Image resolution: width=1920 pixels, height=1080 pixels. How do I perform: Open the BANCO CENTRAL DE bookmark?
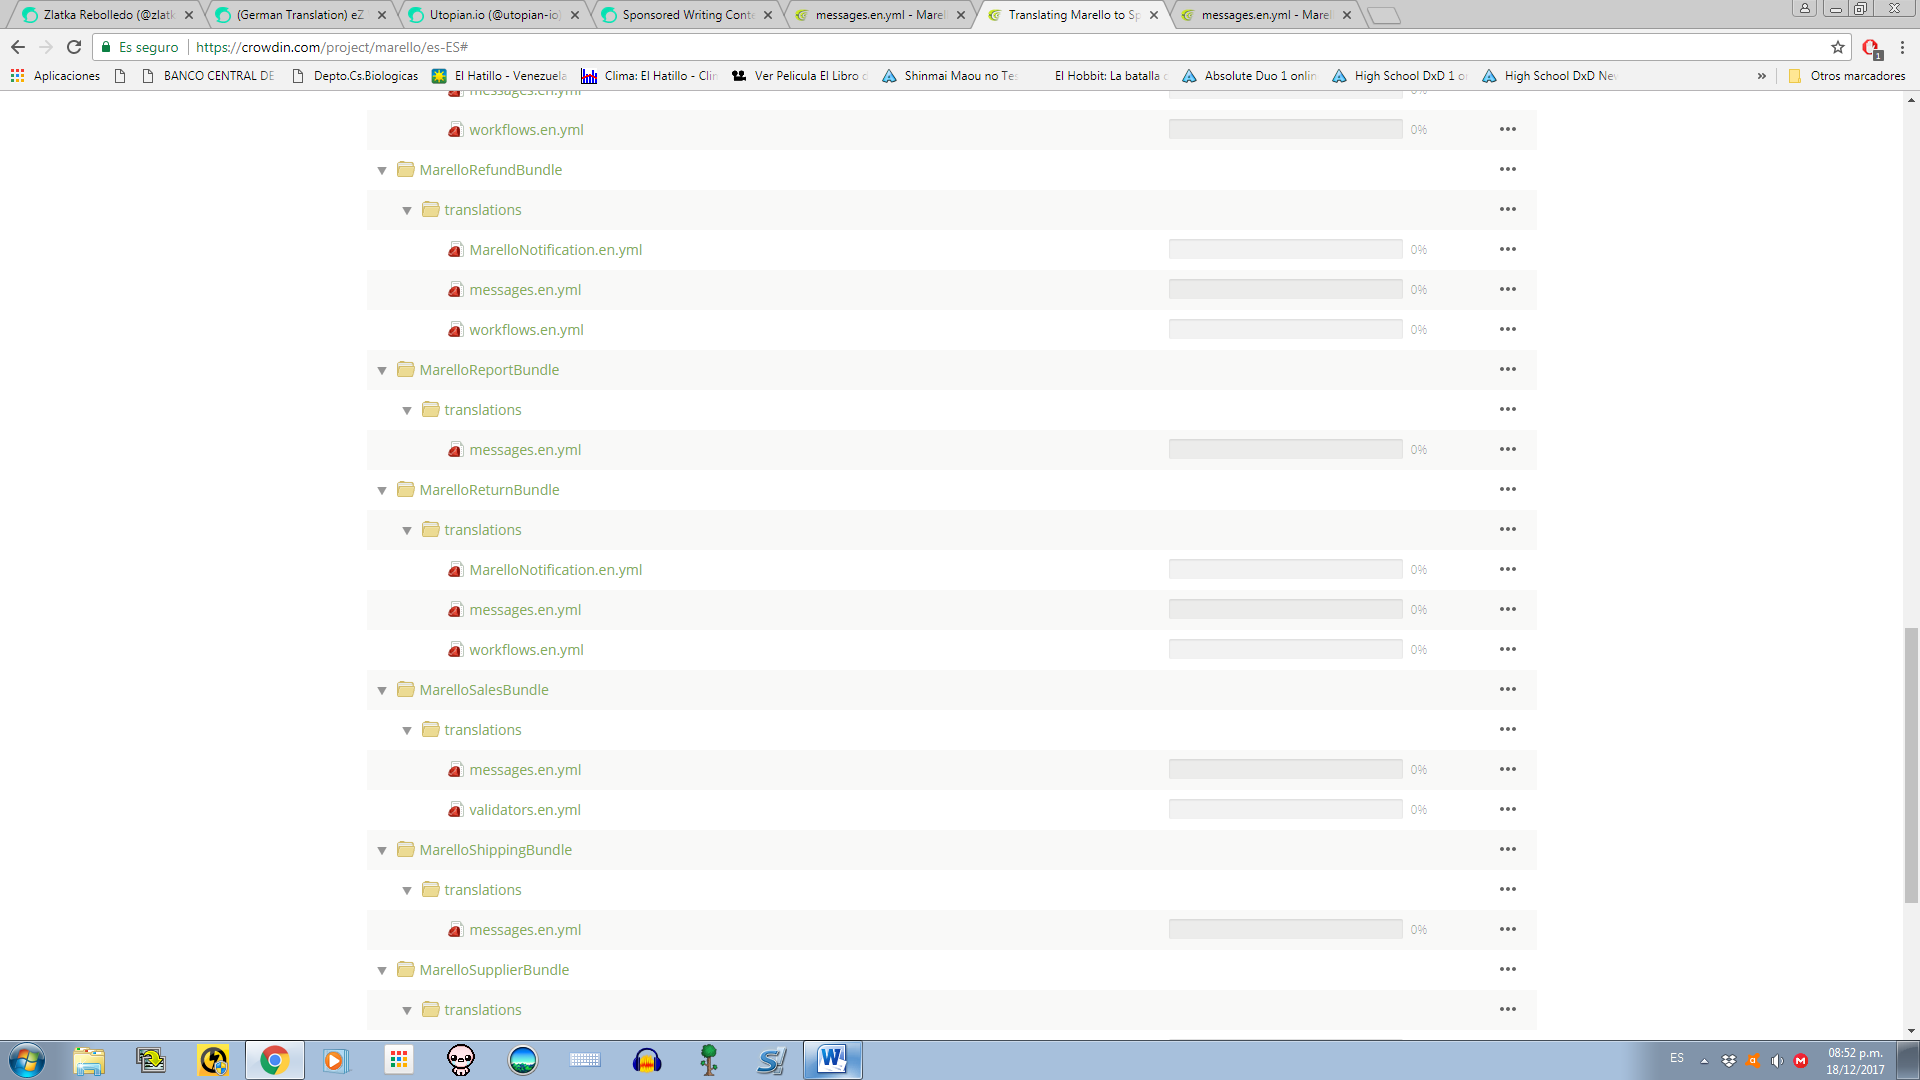click(209, 76)
